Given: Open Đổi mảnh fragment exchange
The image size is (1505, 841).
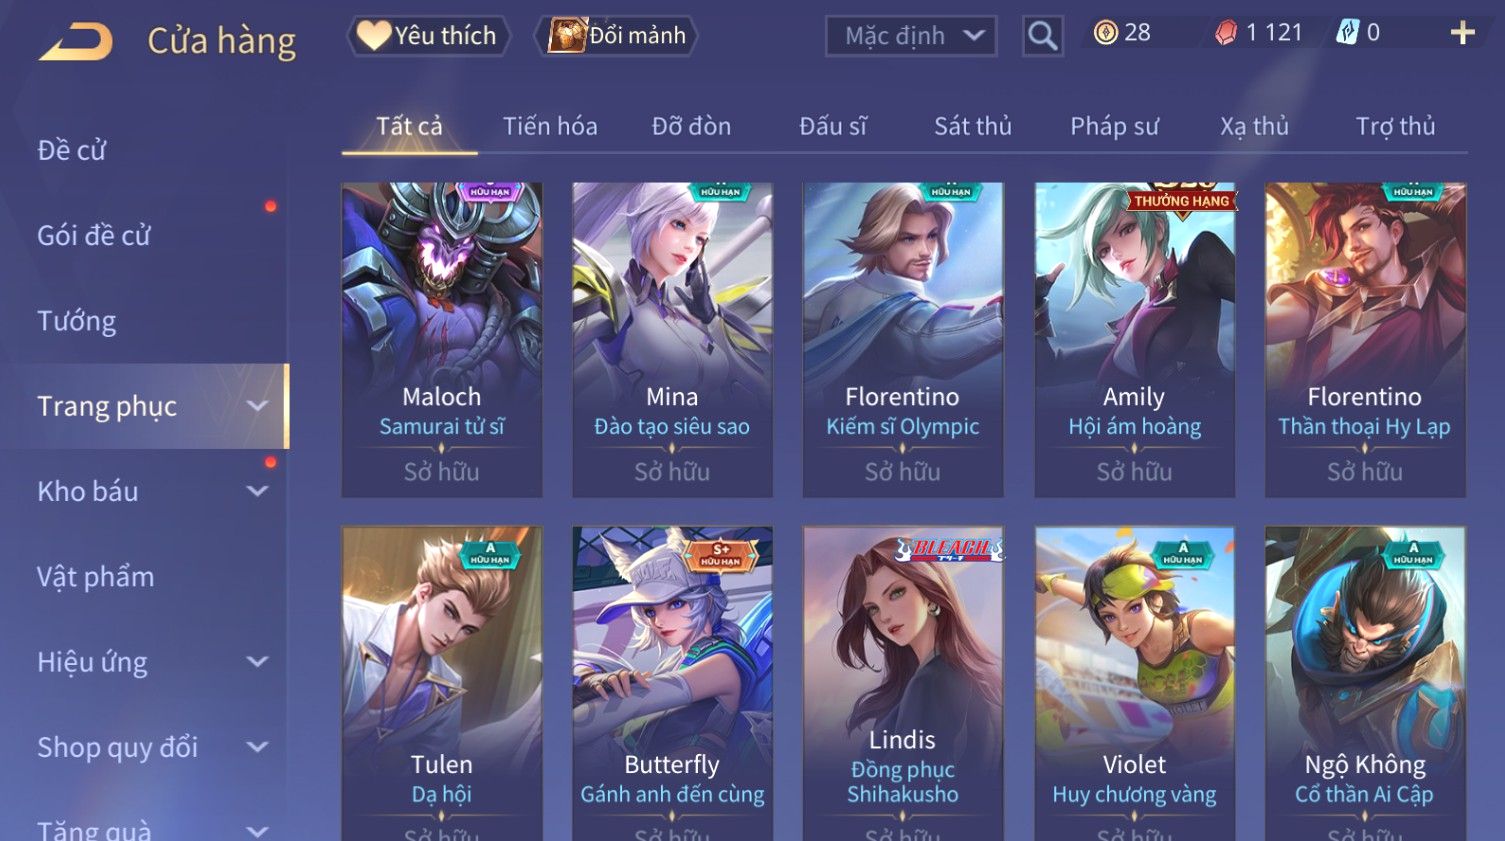Looking at the screenshot, I should point(615,36).
